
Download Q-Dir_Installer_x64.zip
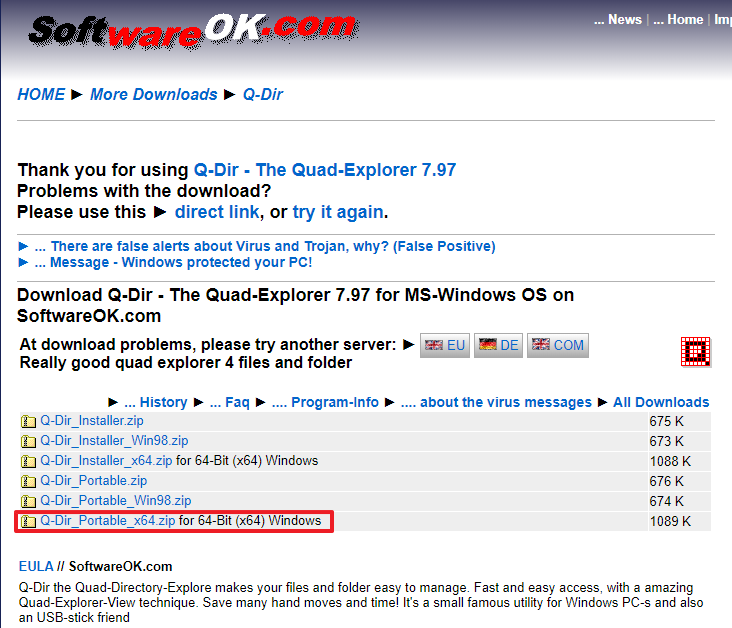click(x=106, y=461)
